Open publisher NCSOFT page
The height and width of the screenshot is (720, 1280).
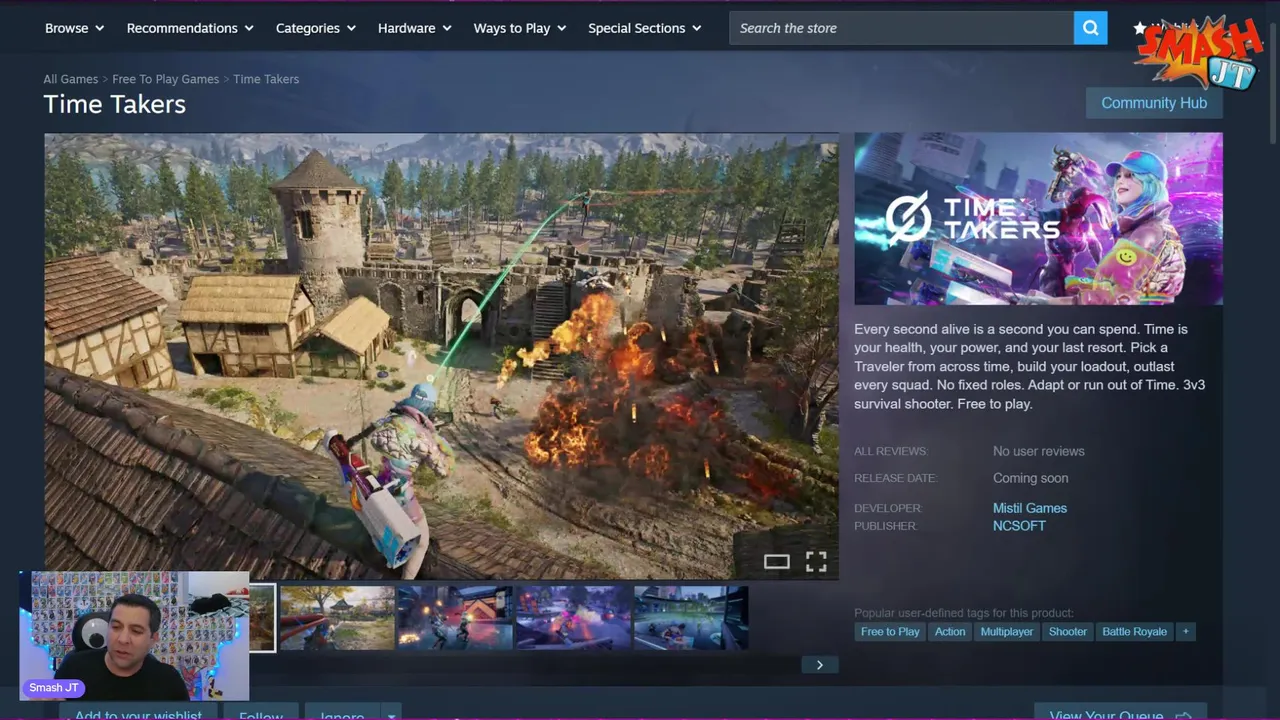click(x=1019, y=526)
